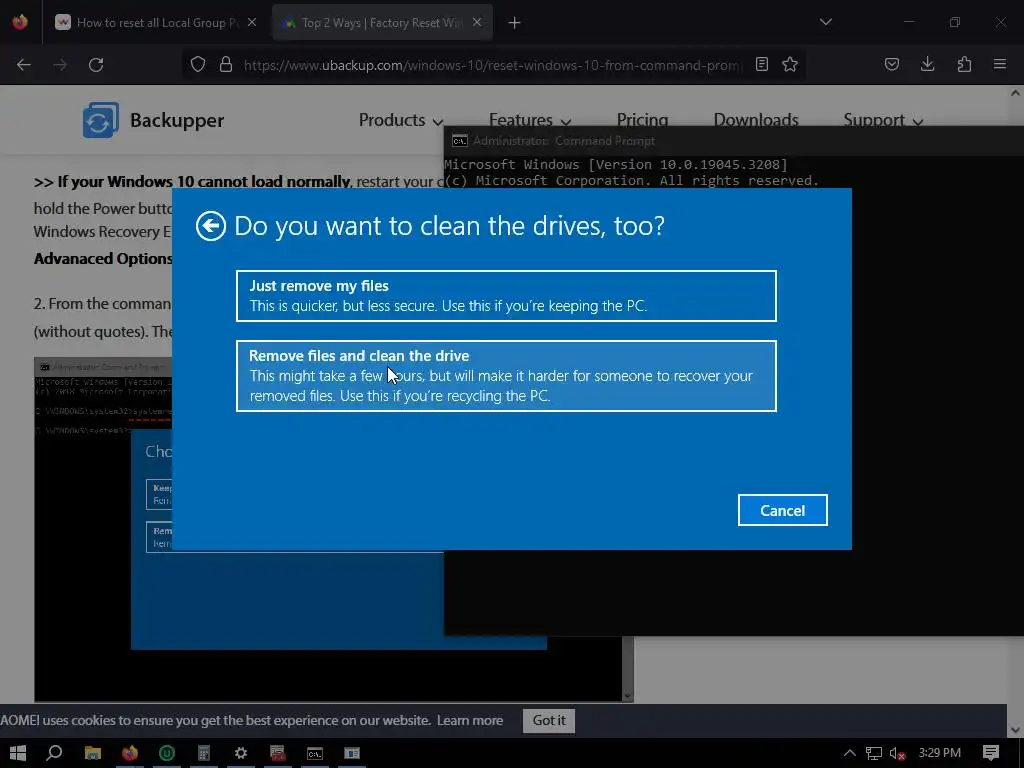Open Windows taskbar search

pos(54,753)
